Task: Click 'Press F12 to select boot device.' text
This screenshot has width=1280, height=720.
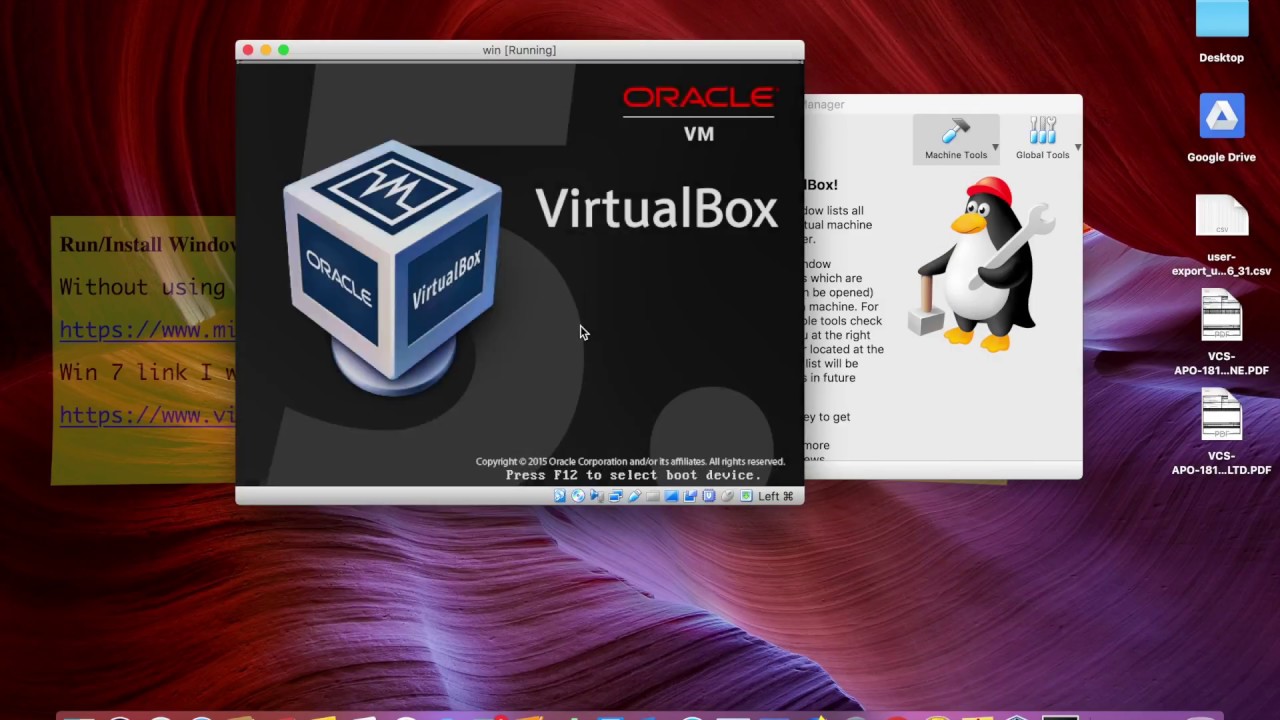Action: click(x=633, y=475)
